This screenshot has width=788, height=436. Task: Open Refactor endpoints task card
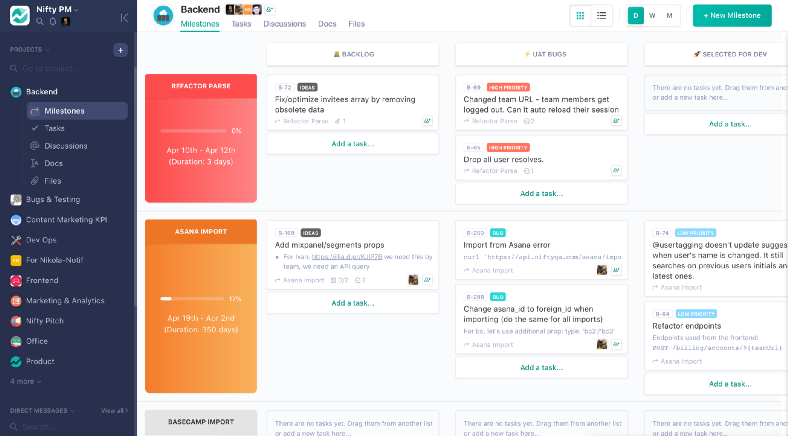pos(716,336)
